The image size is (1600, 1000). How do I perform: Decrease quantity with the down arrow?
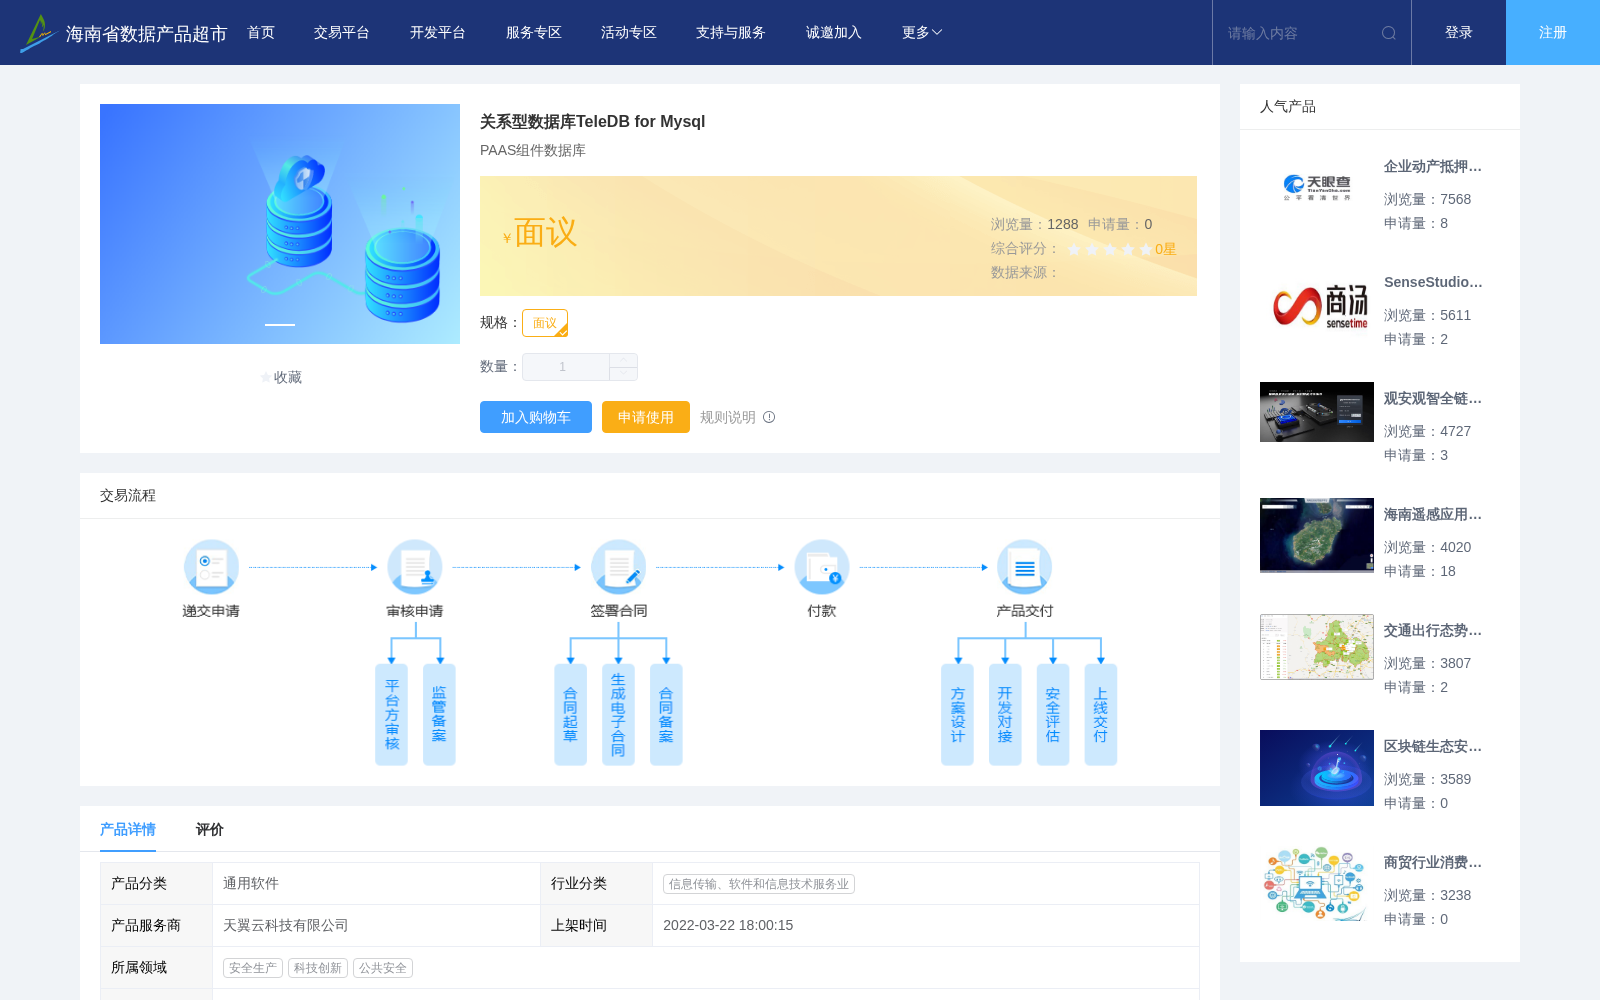coord(623,374)
